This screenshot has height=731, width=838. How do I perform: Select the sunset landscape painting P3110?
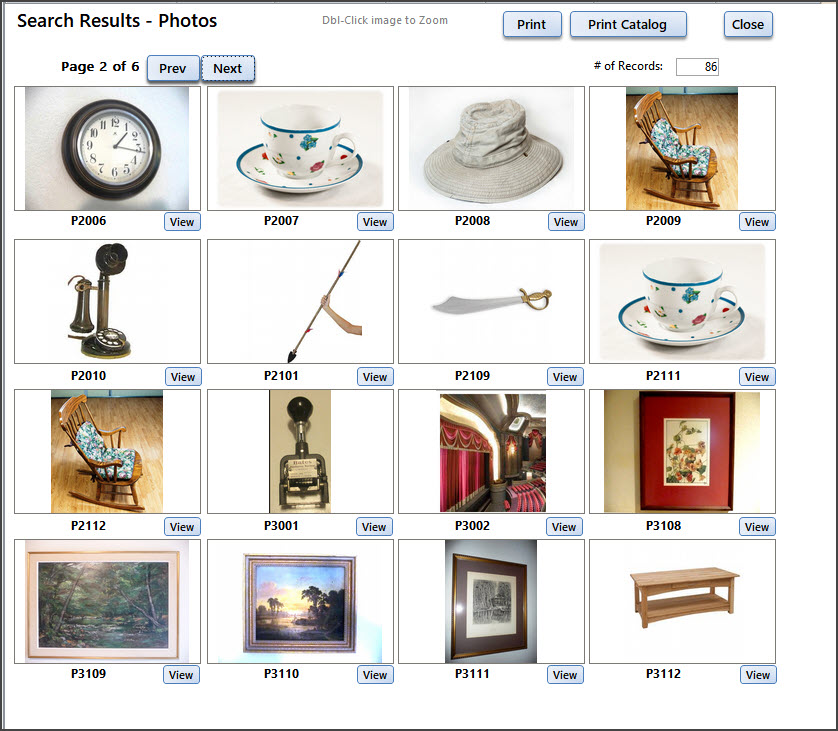pyautogui.click(x=300, y=601)
